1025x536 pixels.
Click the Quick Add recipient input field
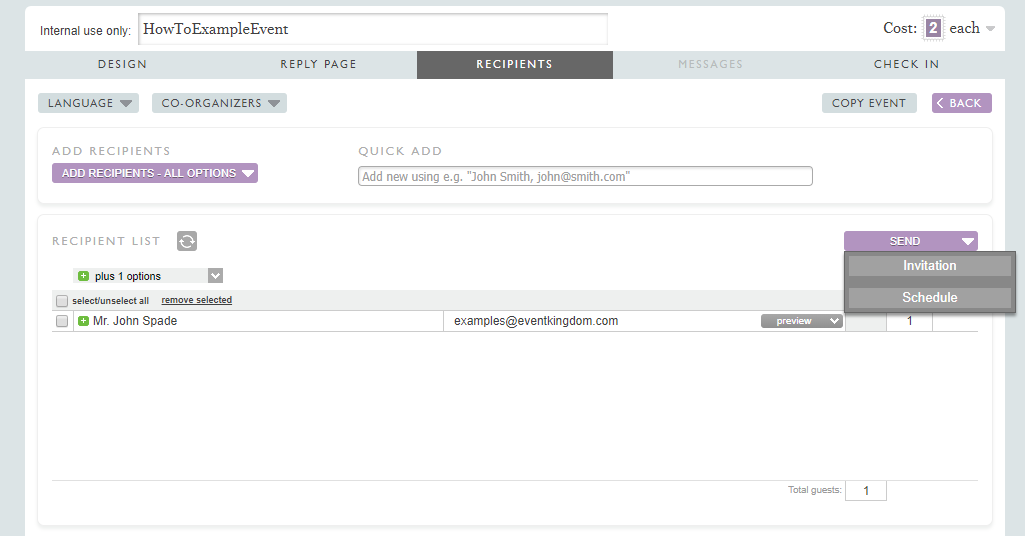click(585, 176)
